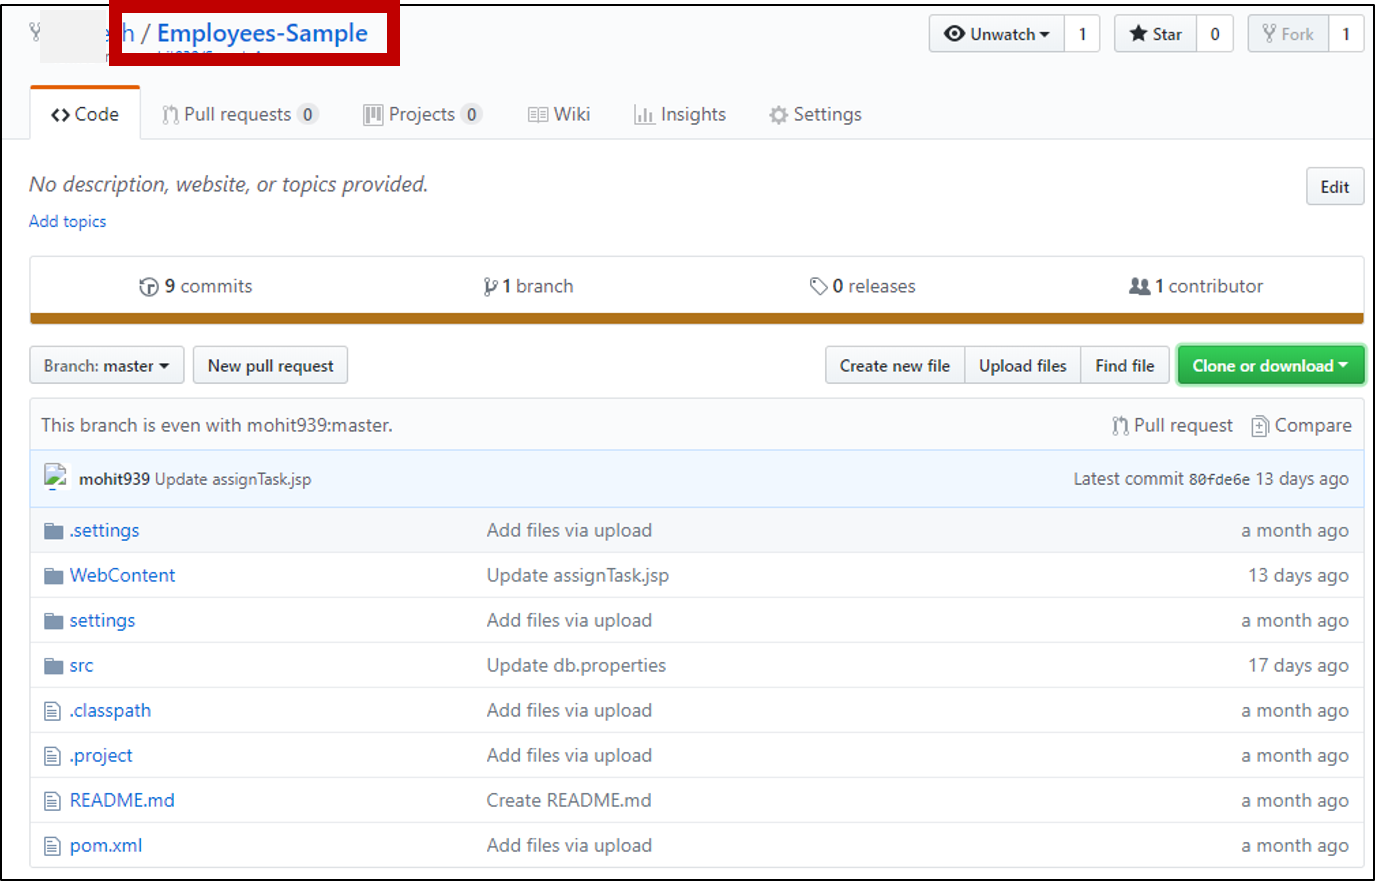Switch to the Pull requests tab
1375x881 pixels.
coord(238,115)
